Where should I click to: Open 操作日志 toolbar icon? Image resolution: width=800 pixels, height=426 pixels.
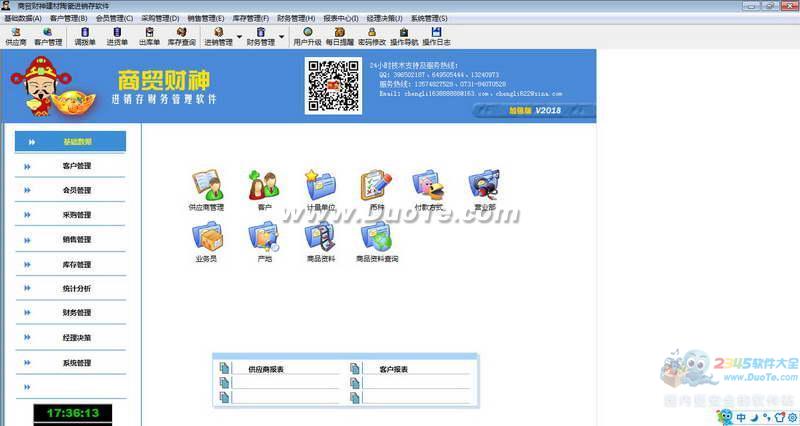(436, 37)
